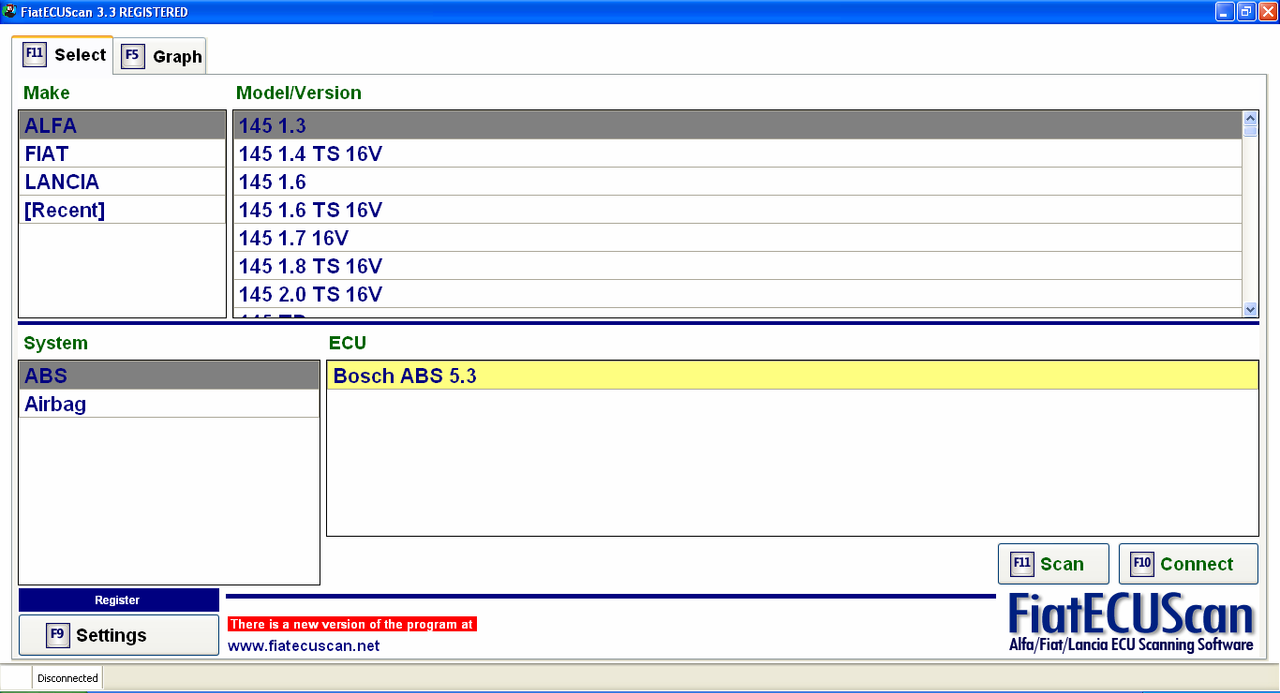The width and height of the screenshot is (1280, 693).
Task: Select model 145 1.7 16V
Action: click(738, 237)
